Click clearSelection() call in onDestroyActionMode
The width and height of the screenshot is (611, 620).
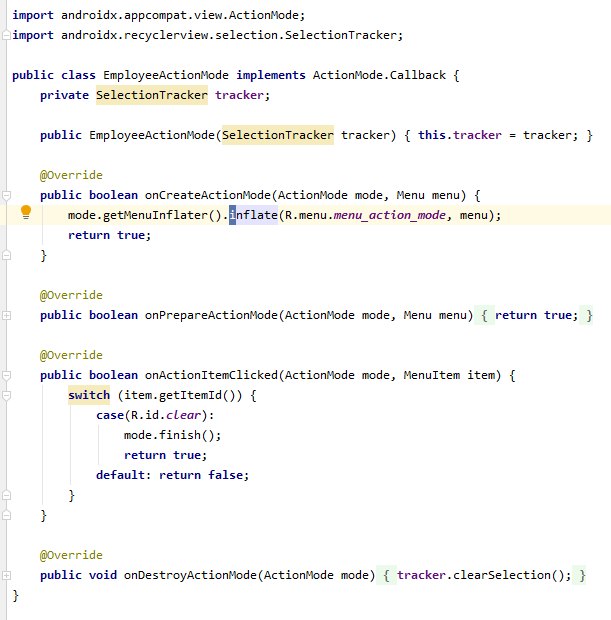pyautogui.click(x=508, y=575)
